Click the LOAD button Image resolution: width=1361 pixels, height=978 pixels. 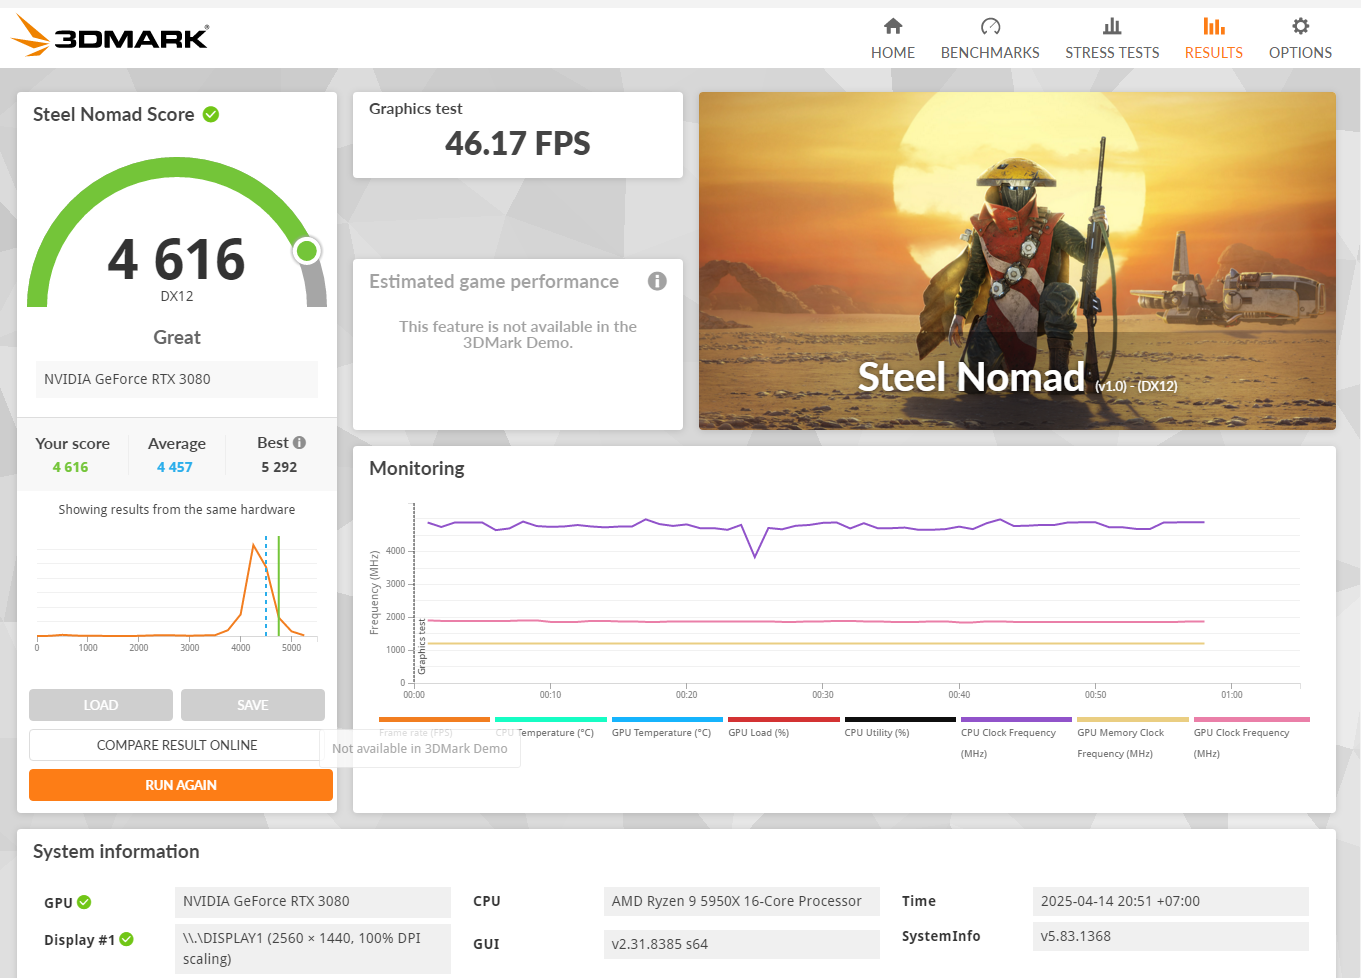pos(101,705)
